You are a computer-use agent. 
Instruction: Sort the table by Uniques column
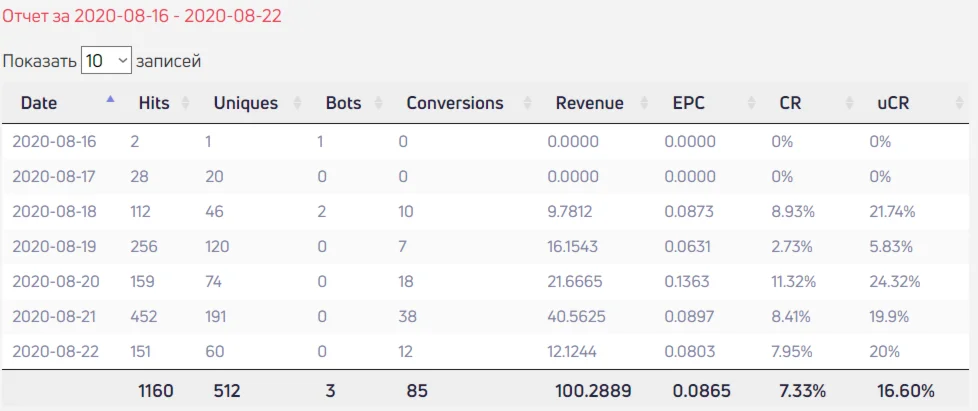246,103
